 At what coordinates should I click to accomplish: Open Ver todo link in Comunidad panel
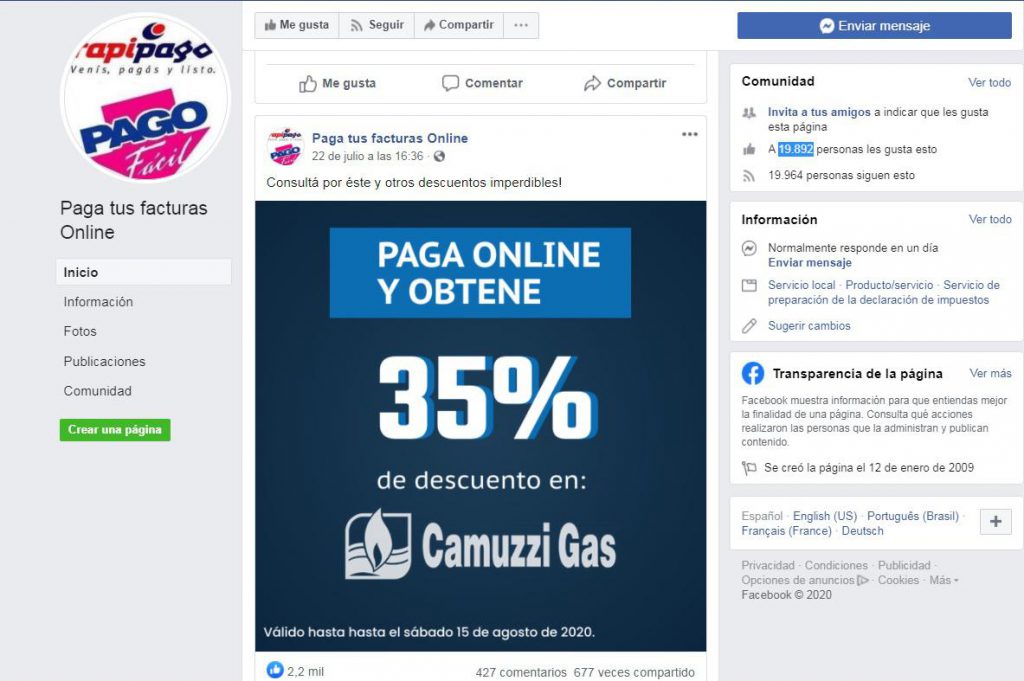point(989,82)
